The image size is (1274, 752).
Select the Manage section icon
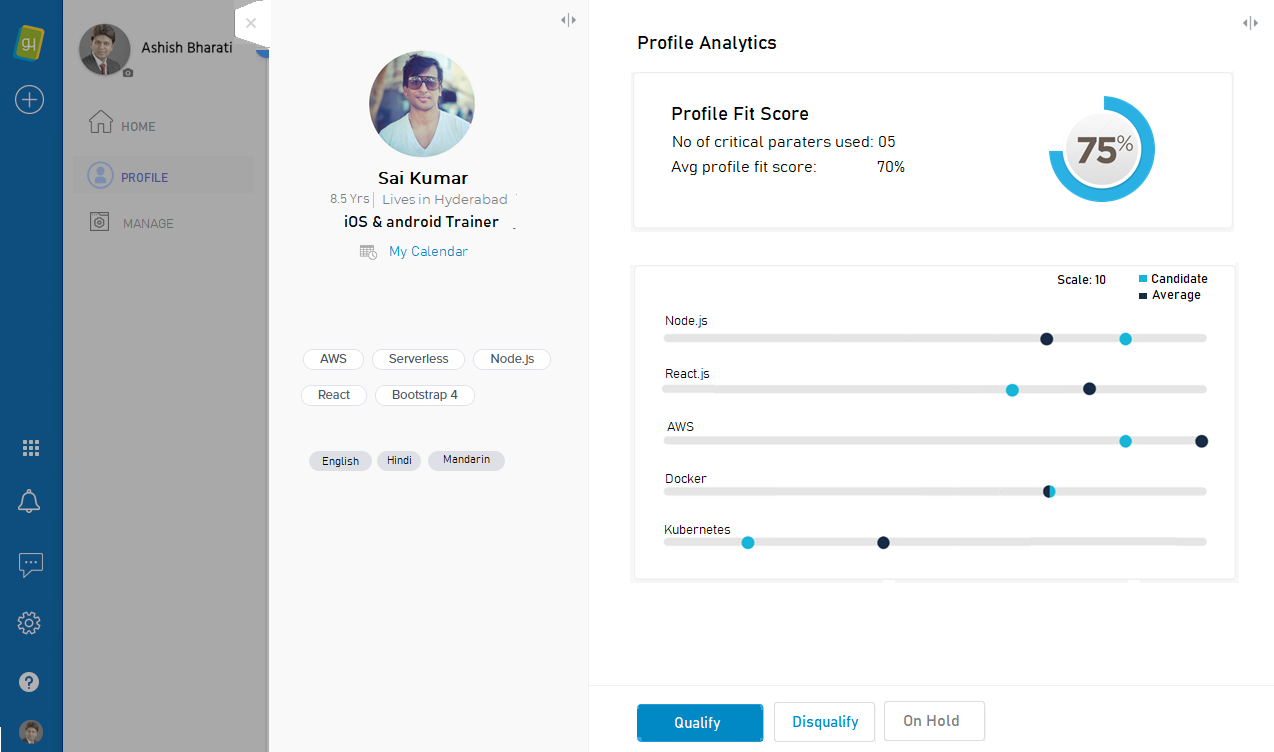coord(100,221)
